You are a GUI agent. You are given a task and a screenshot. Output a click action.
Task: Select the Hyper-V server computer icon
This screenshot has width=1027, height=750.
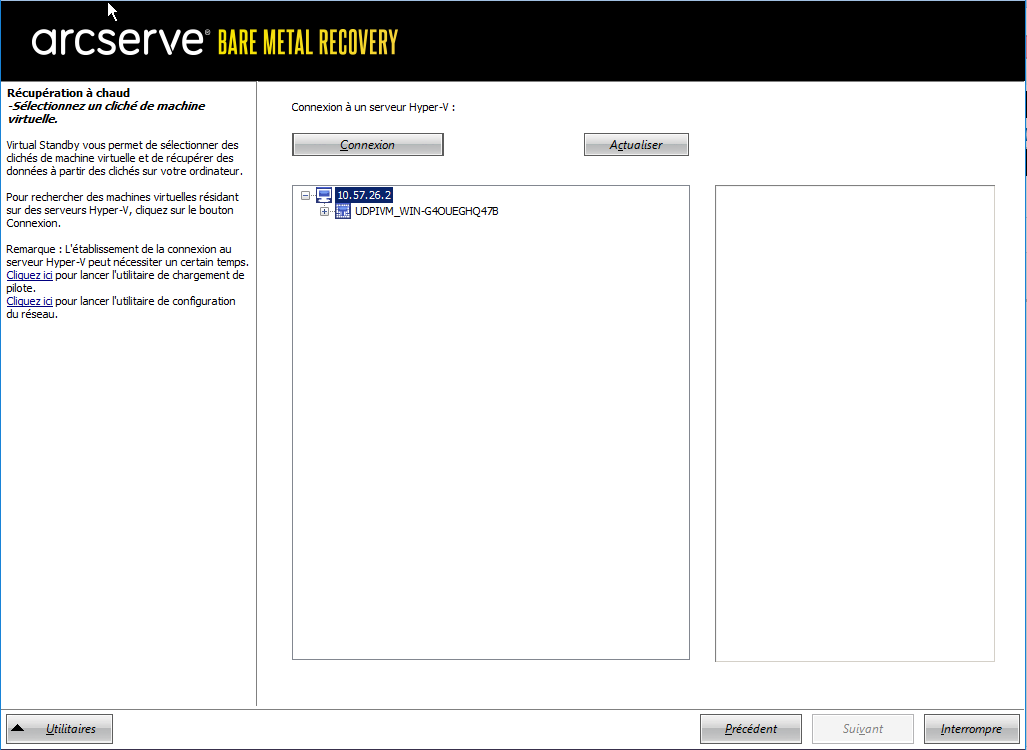pyautogui.click(x=324, y=195)
